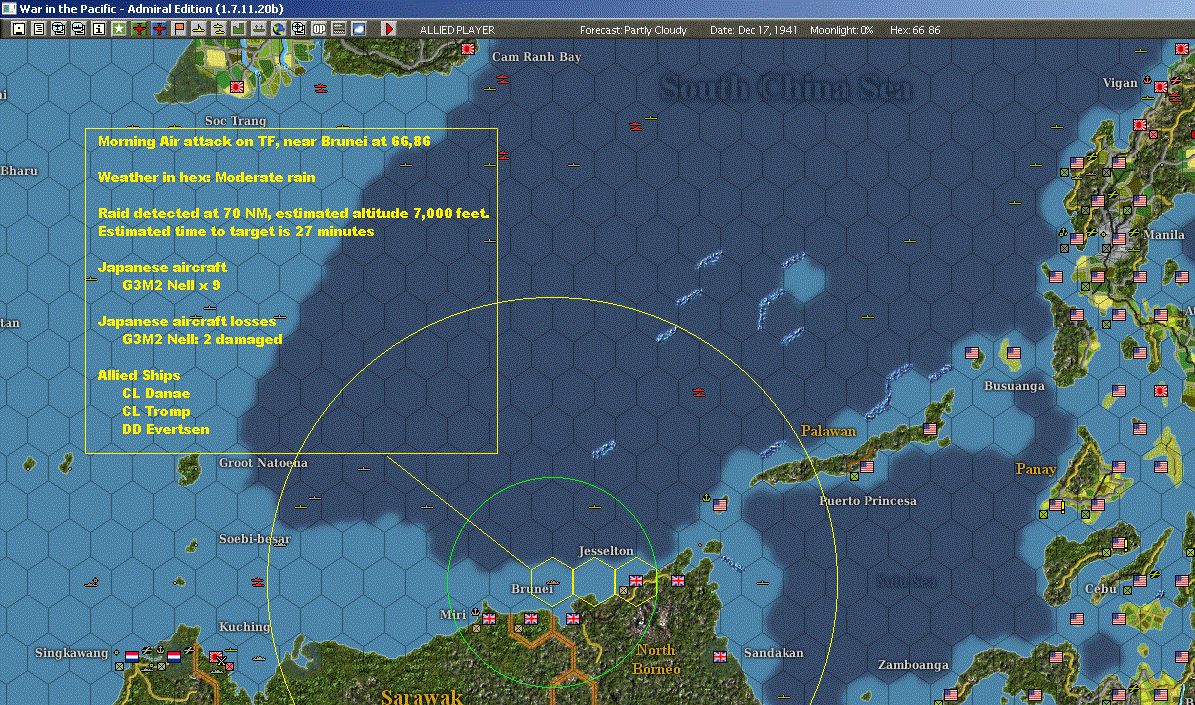
Task: Click red plane on green background icon
Action: (x=139, y=29)
